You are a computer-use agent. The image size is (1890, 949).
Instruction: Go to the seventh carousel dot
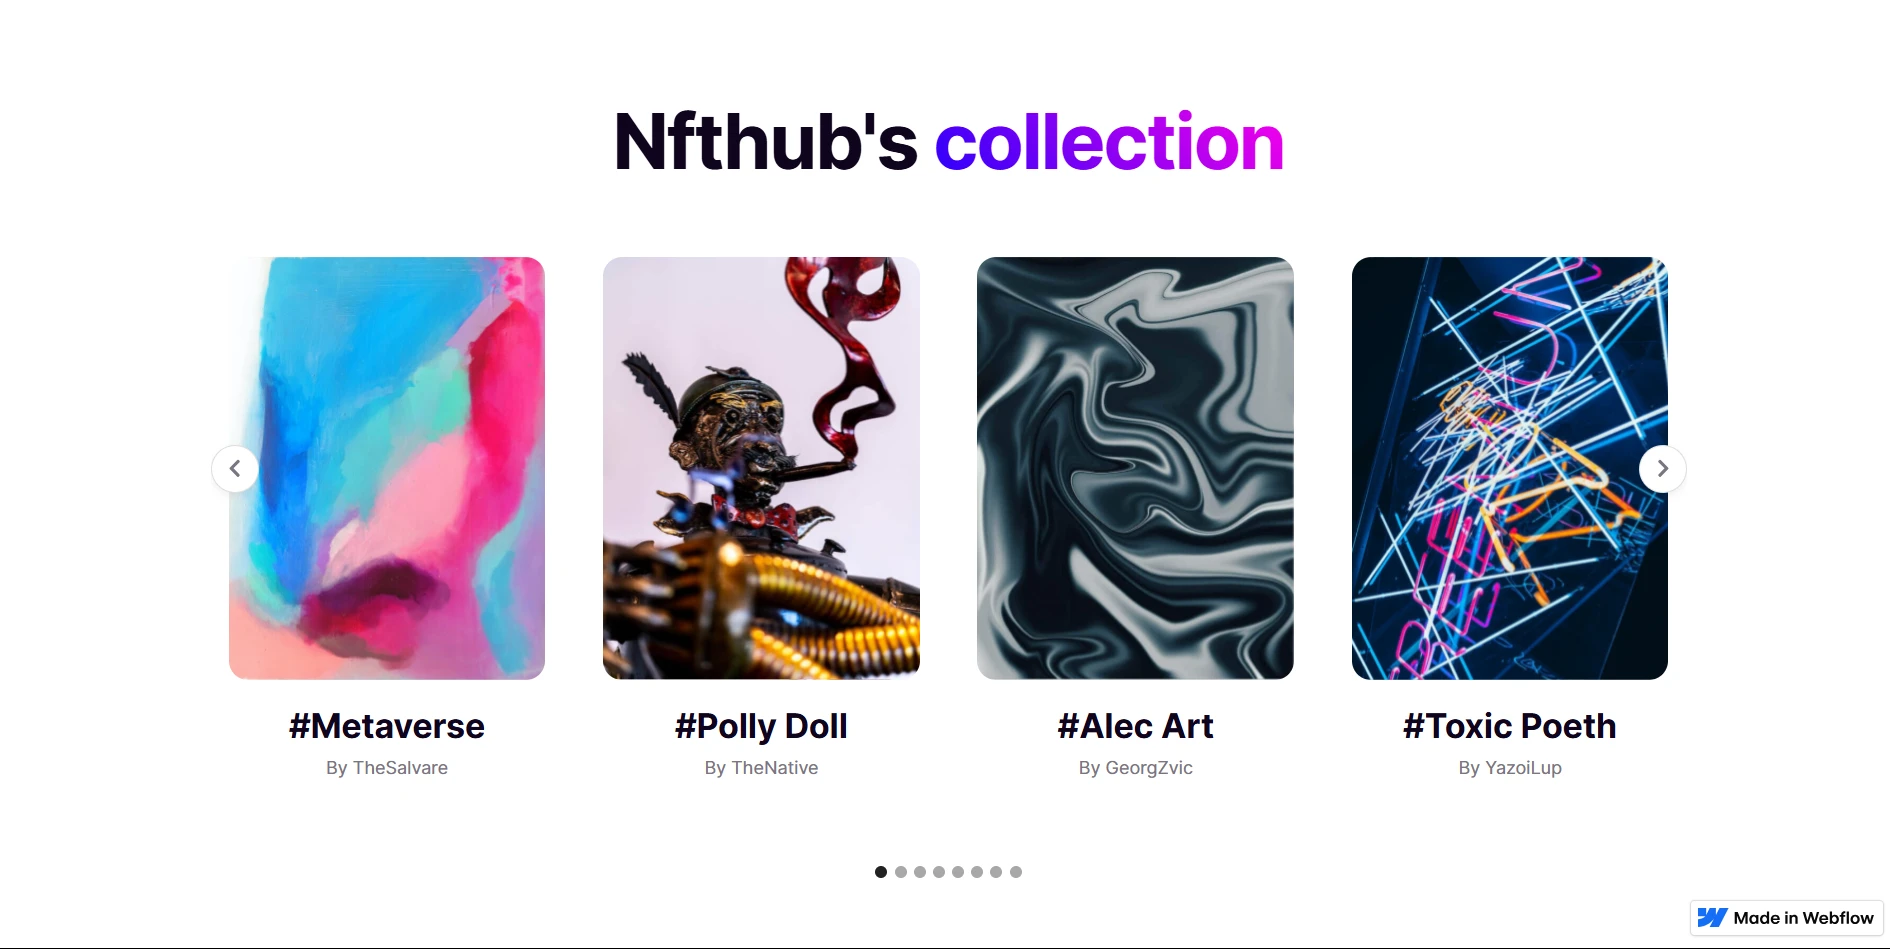click(996, 872)
